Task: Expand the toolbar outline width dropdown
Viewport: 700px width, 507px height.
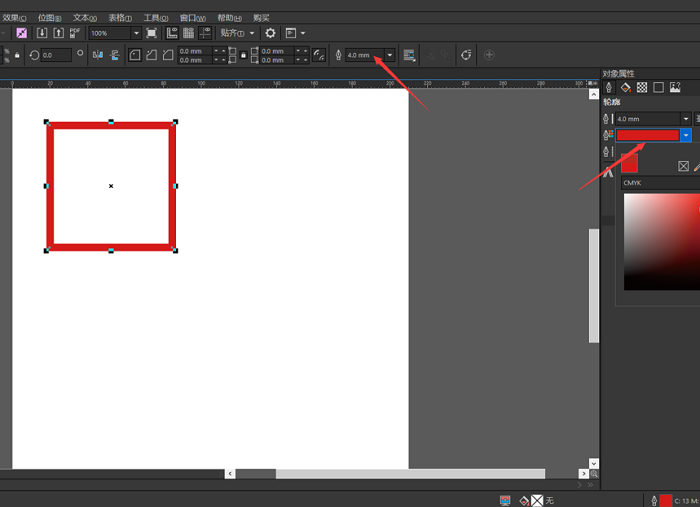Action: click(390, 55)
